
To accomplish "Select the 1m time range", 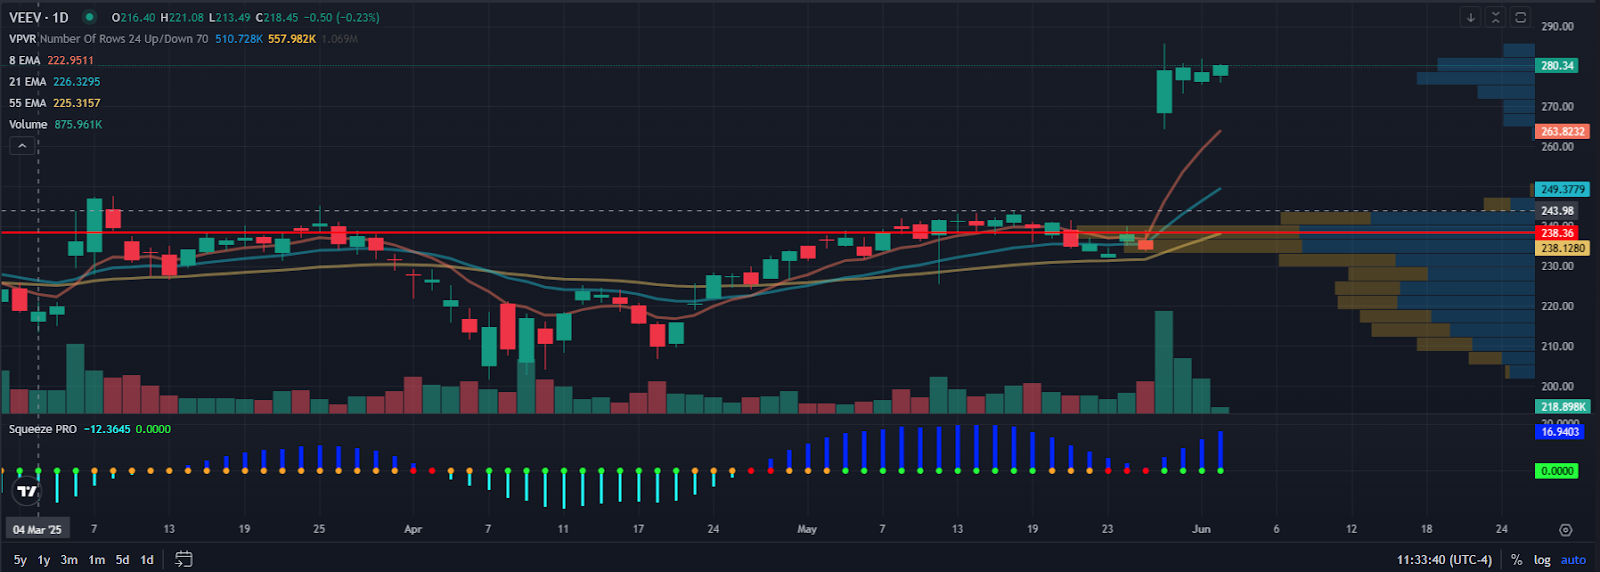I will tap(97, 560).
